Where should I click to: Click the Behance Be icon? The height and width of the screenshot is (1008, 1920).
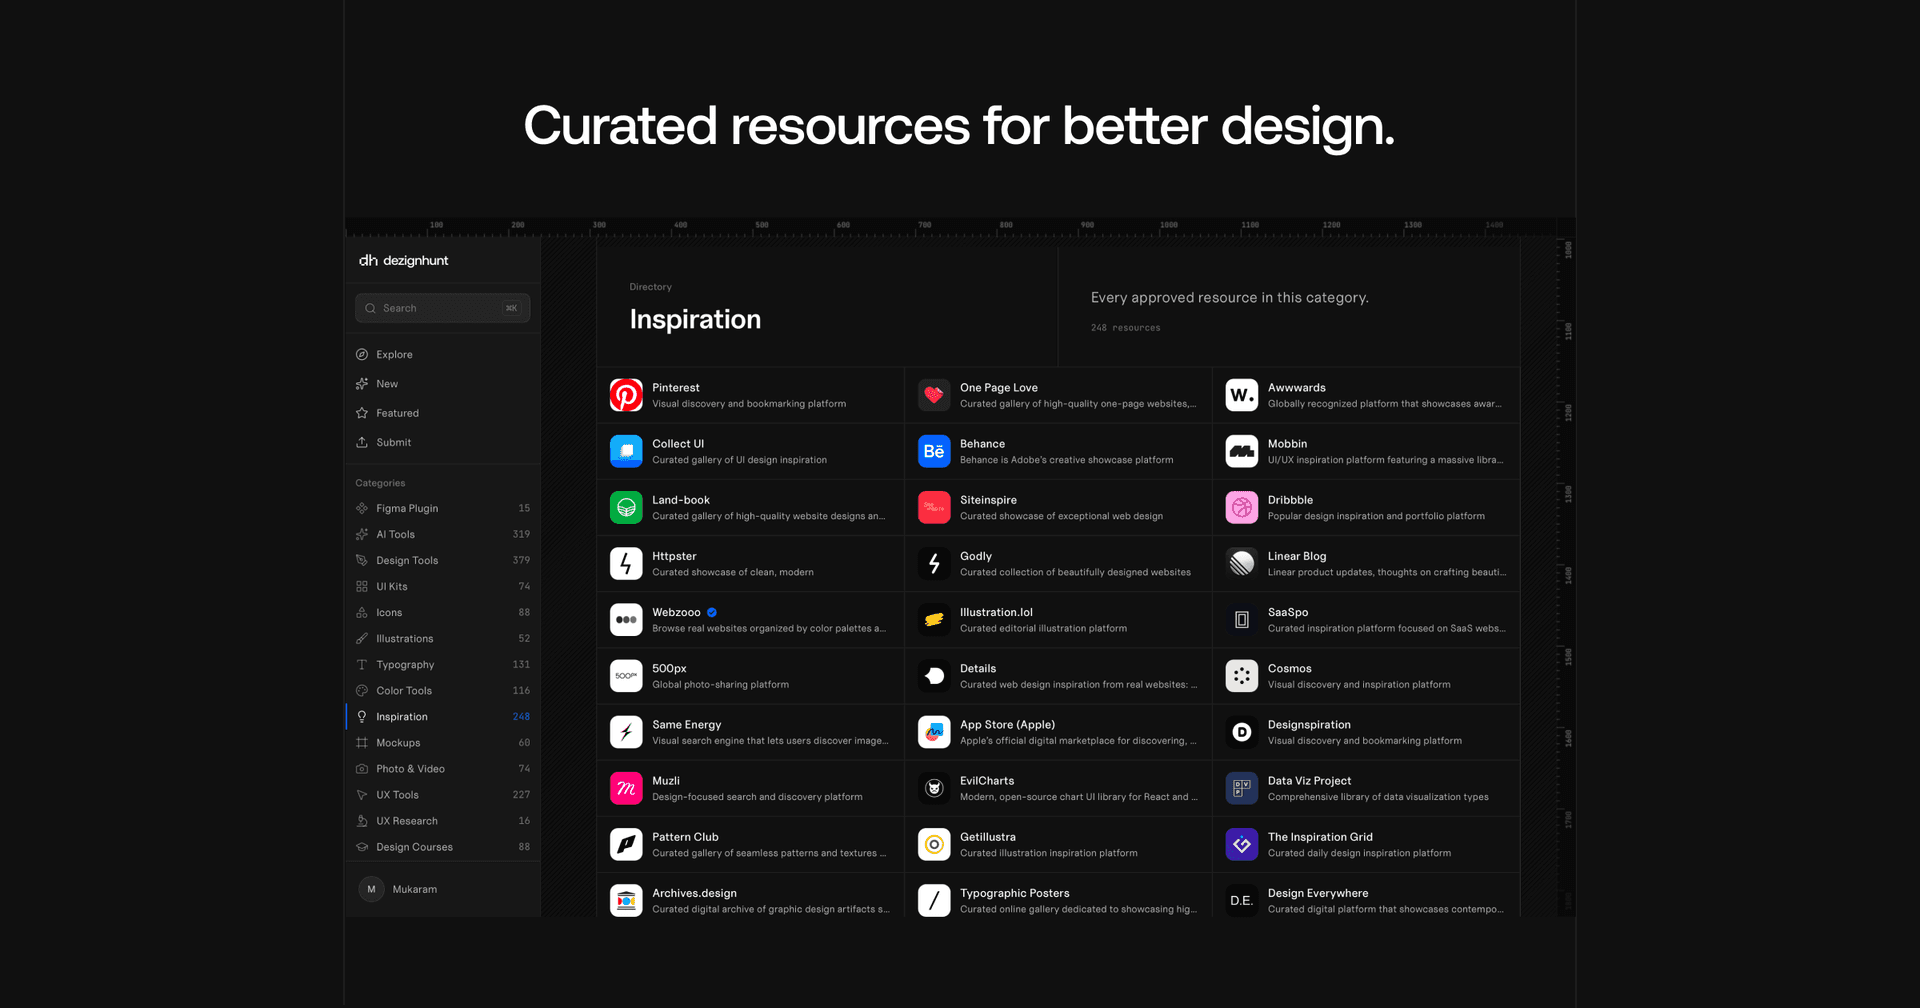pyautogui.click(x=934, y=451)
